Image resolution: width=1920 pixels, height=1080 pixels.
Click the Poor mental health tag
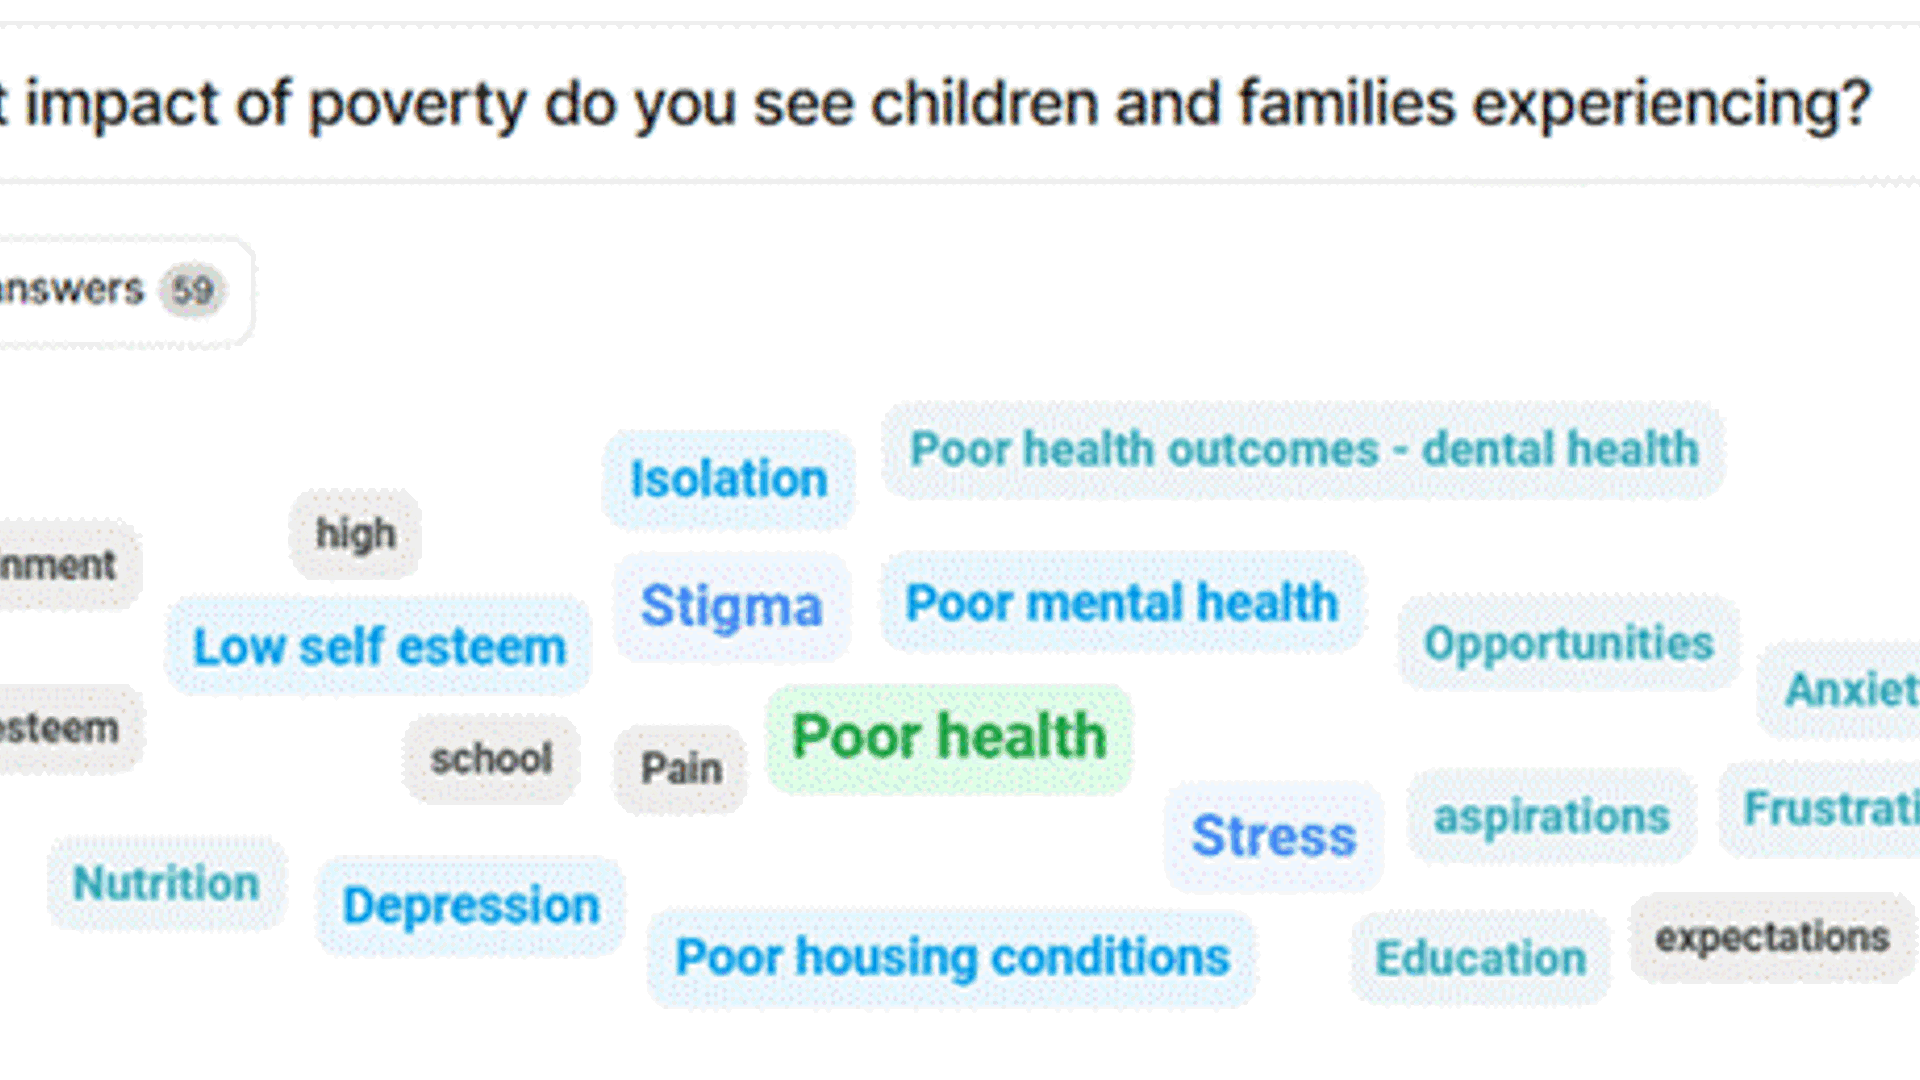(1122, 603)
